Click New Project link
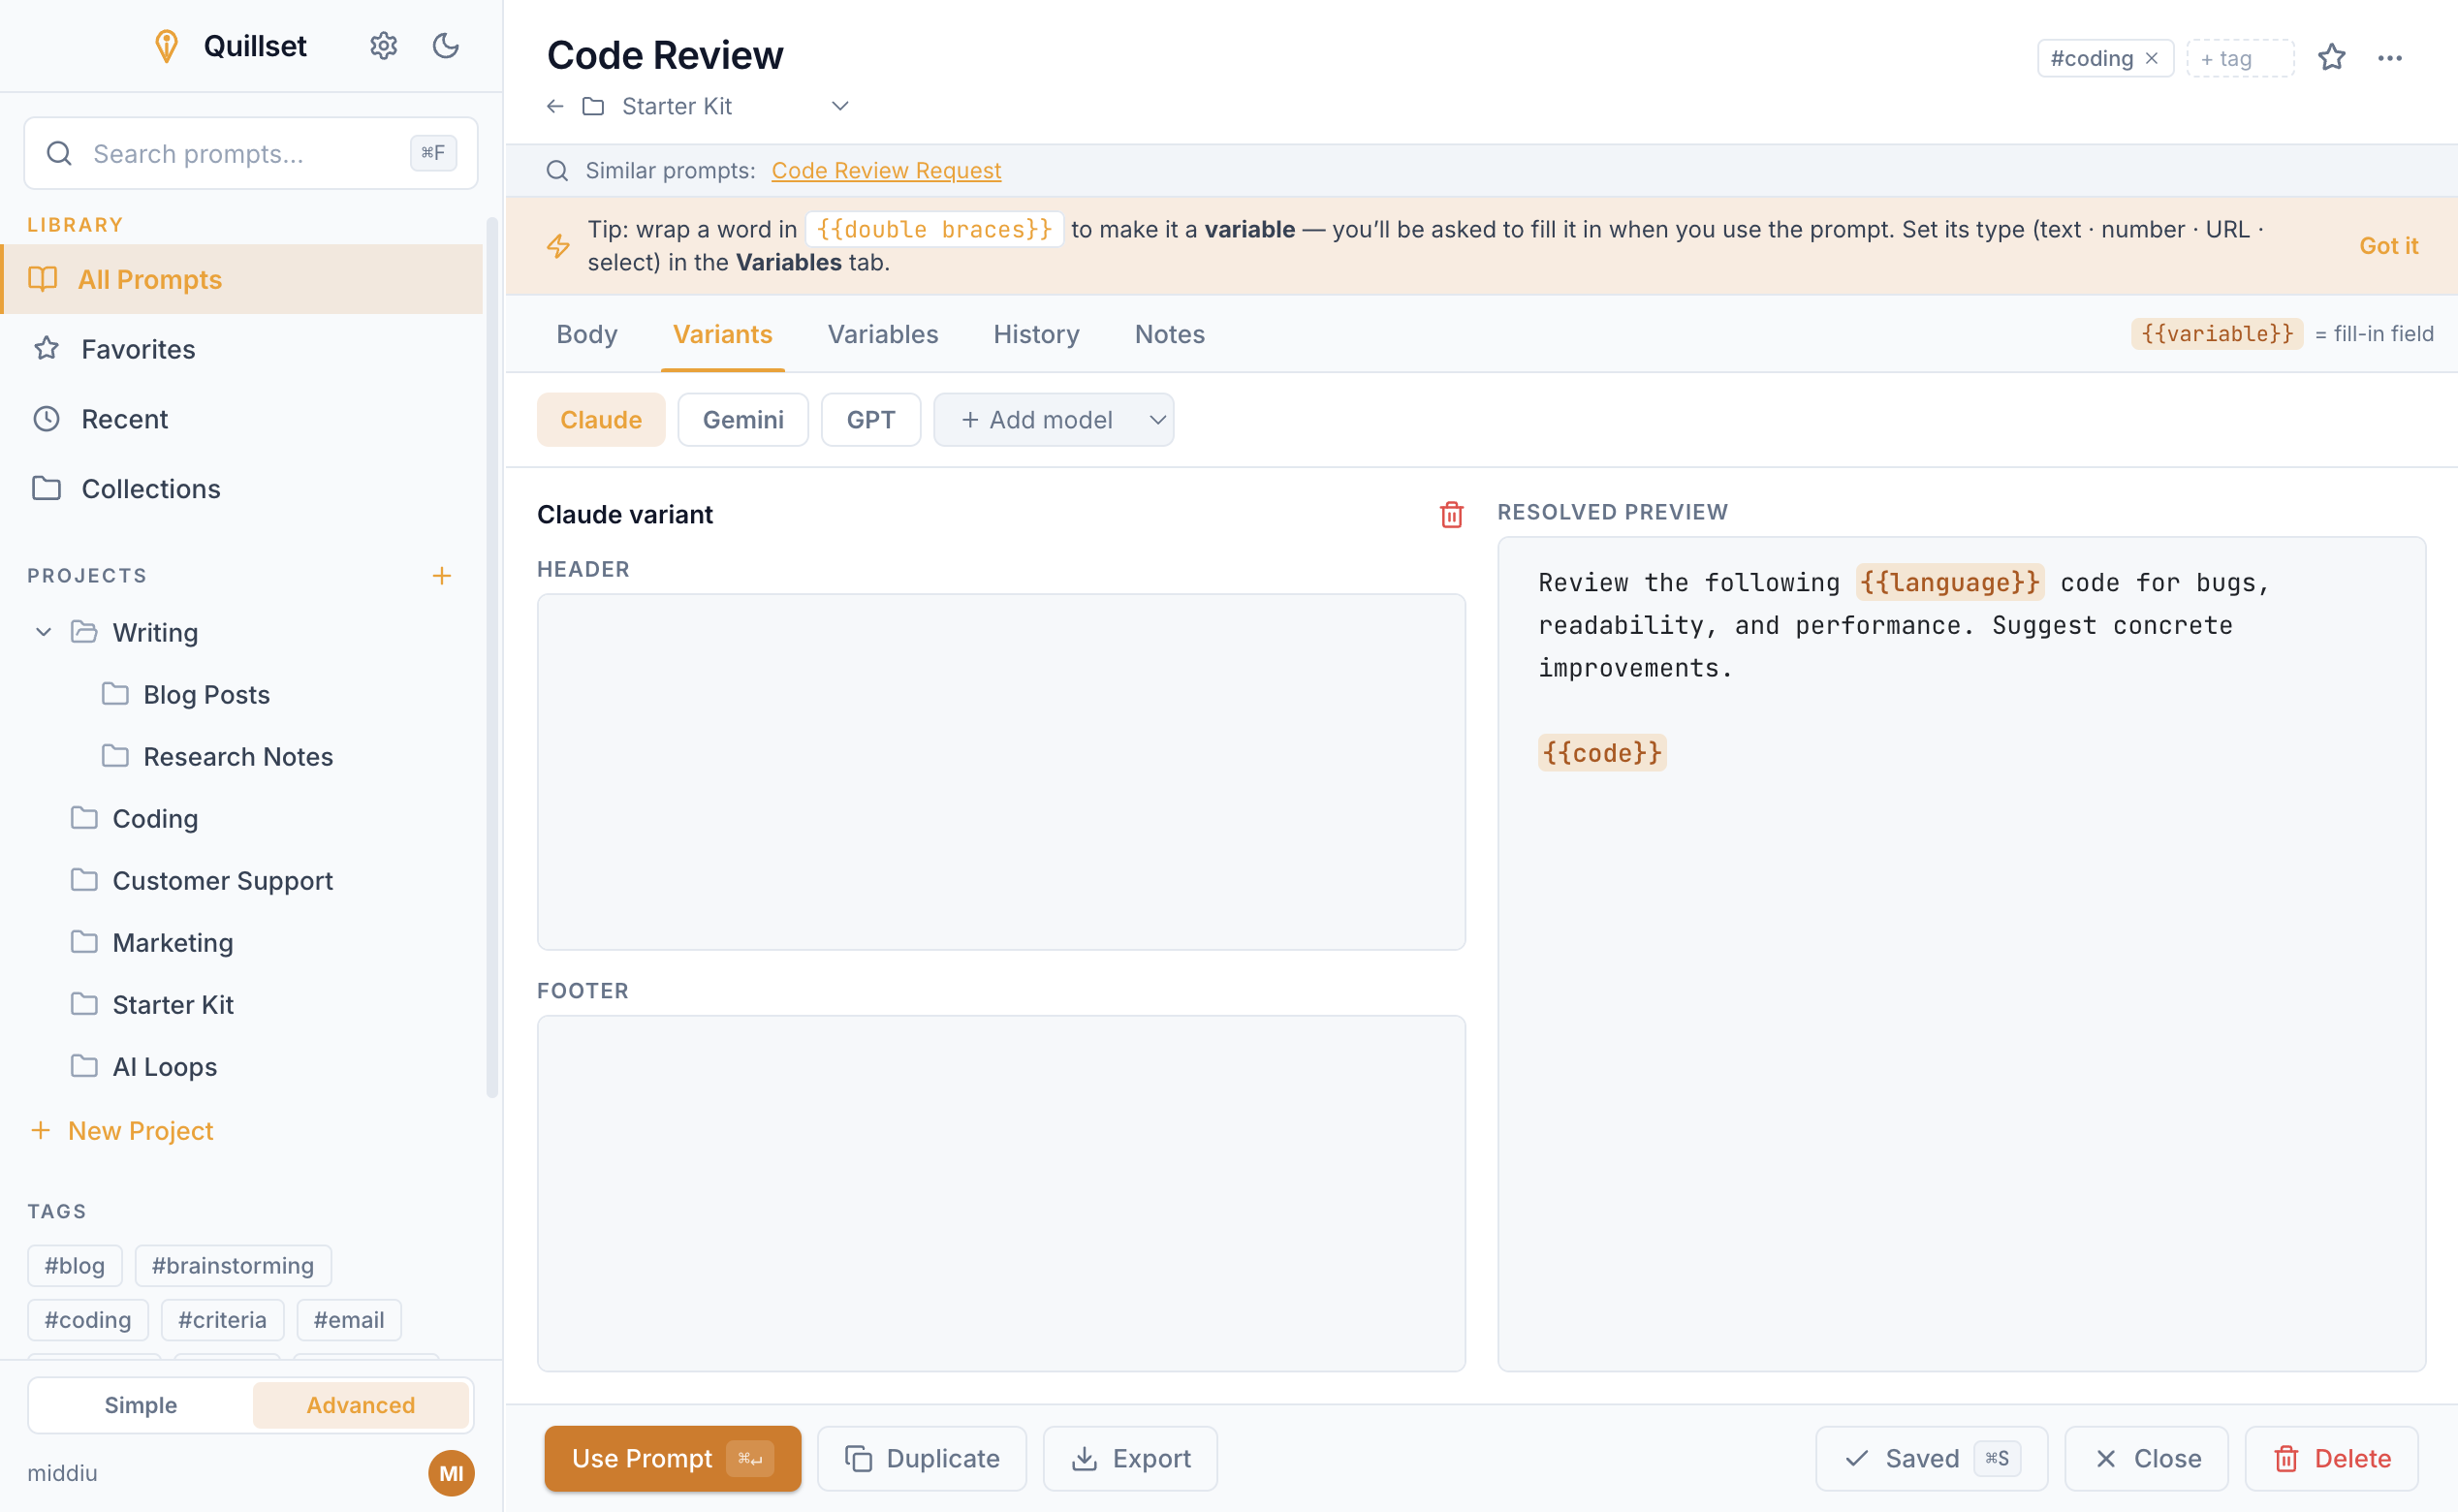The width and height of the screenshot is (2458, 1512). coord(122,1131)
